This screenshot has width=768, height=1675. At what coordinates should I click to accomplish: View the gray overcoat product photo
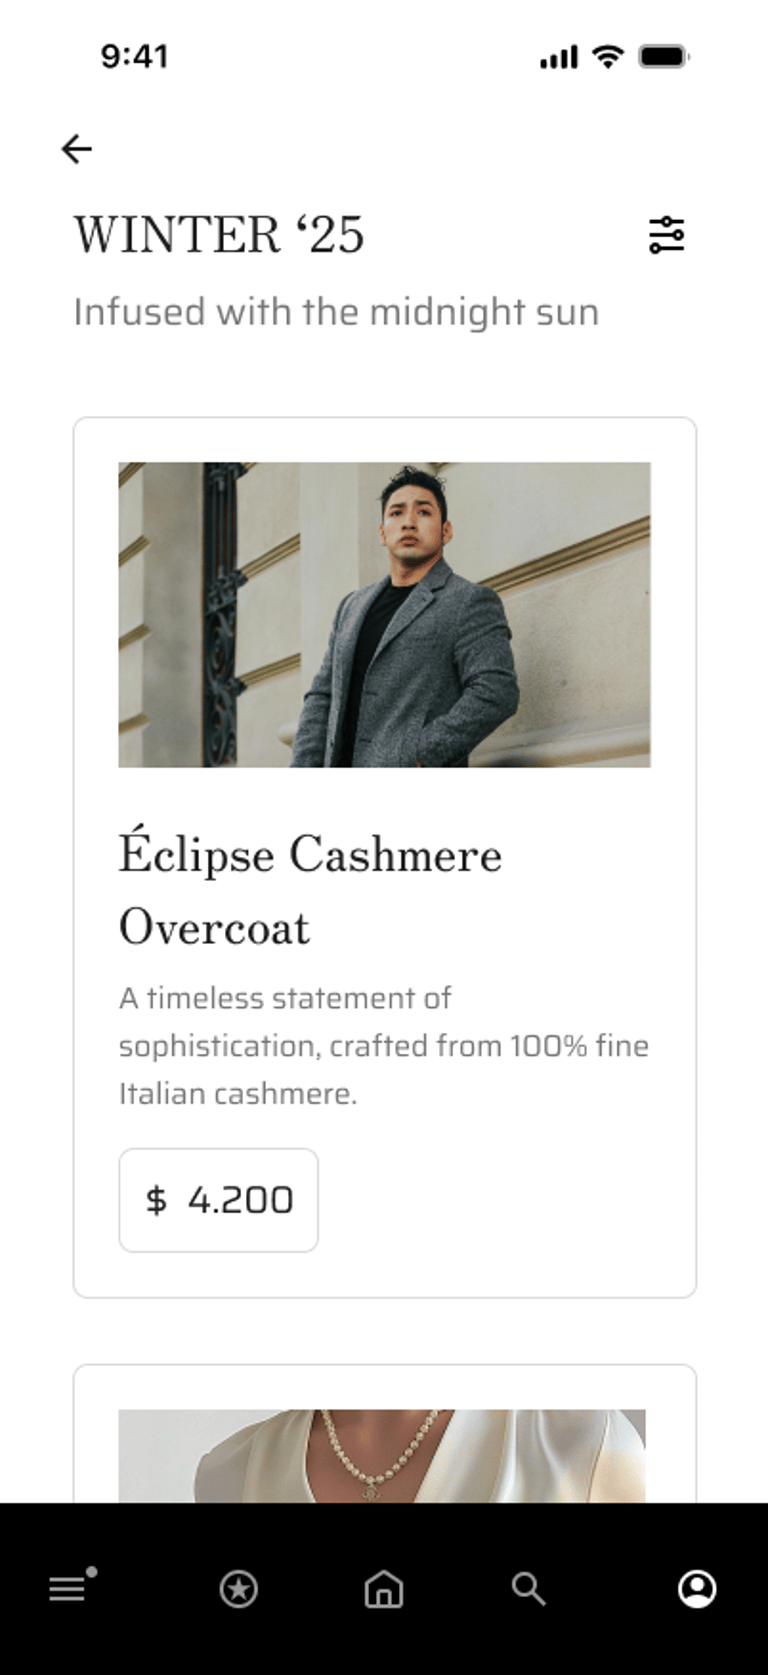(384, 614)
